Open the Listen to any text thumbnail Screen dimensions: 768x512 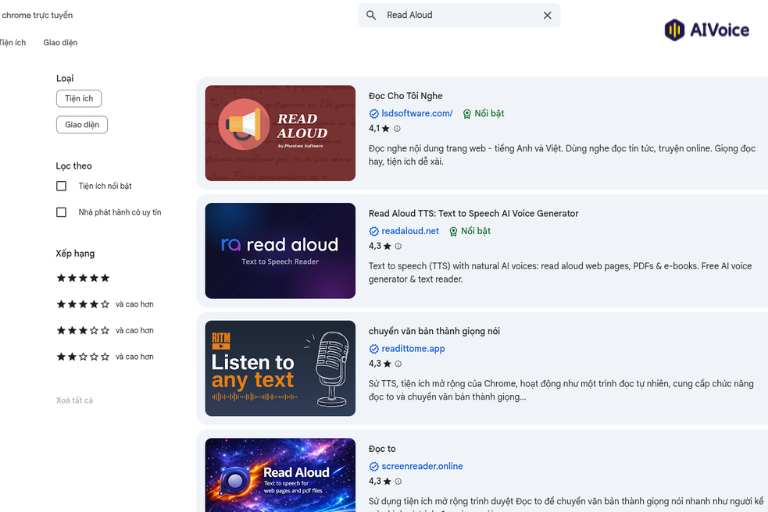click(x=280, y=368)
